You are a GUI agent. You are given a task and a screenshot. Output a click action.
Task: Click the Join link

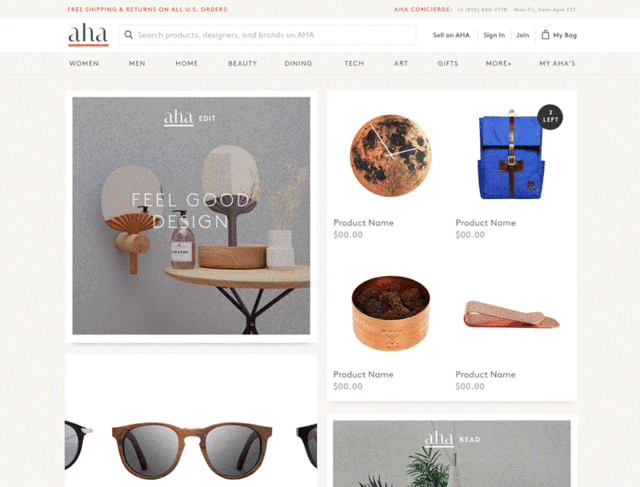(x=522, y=35)
